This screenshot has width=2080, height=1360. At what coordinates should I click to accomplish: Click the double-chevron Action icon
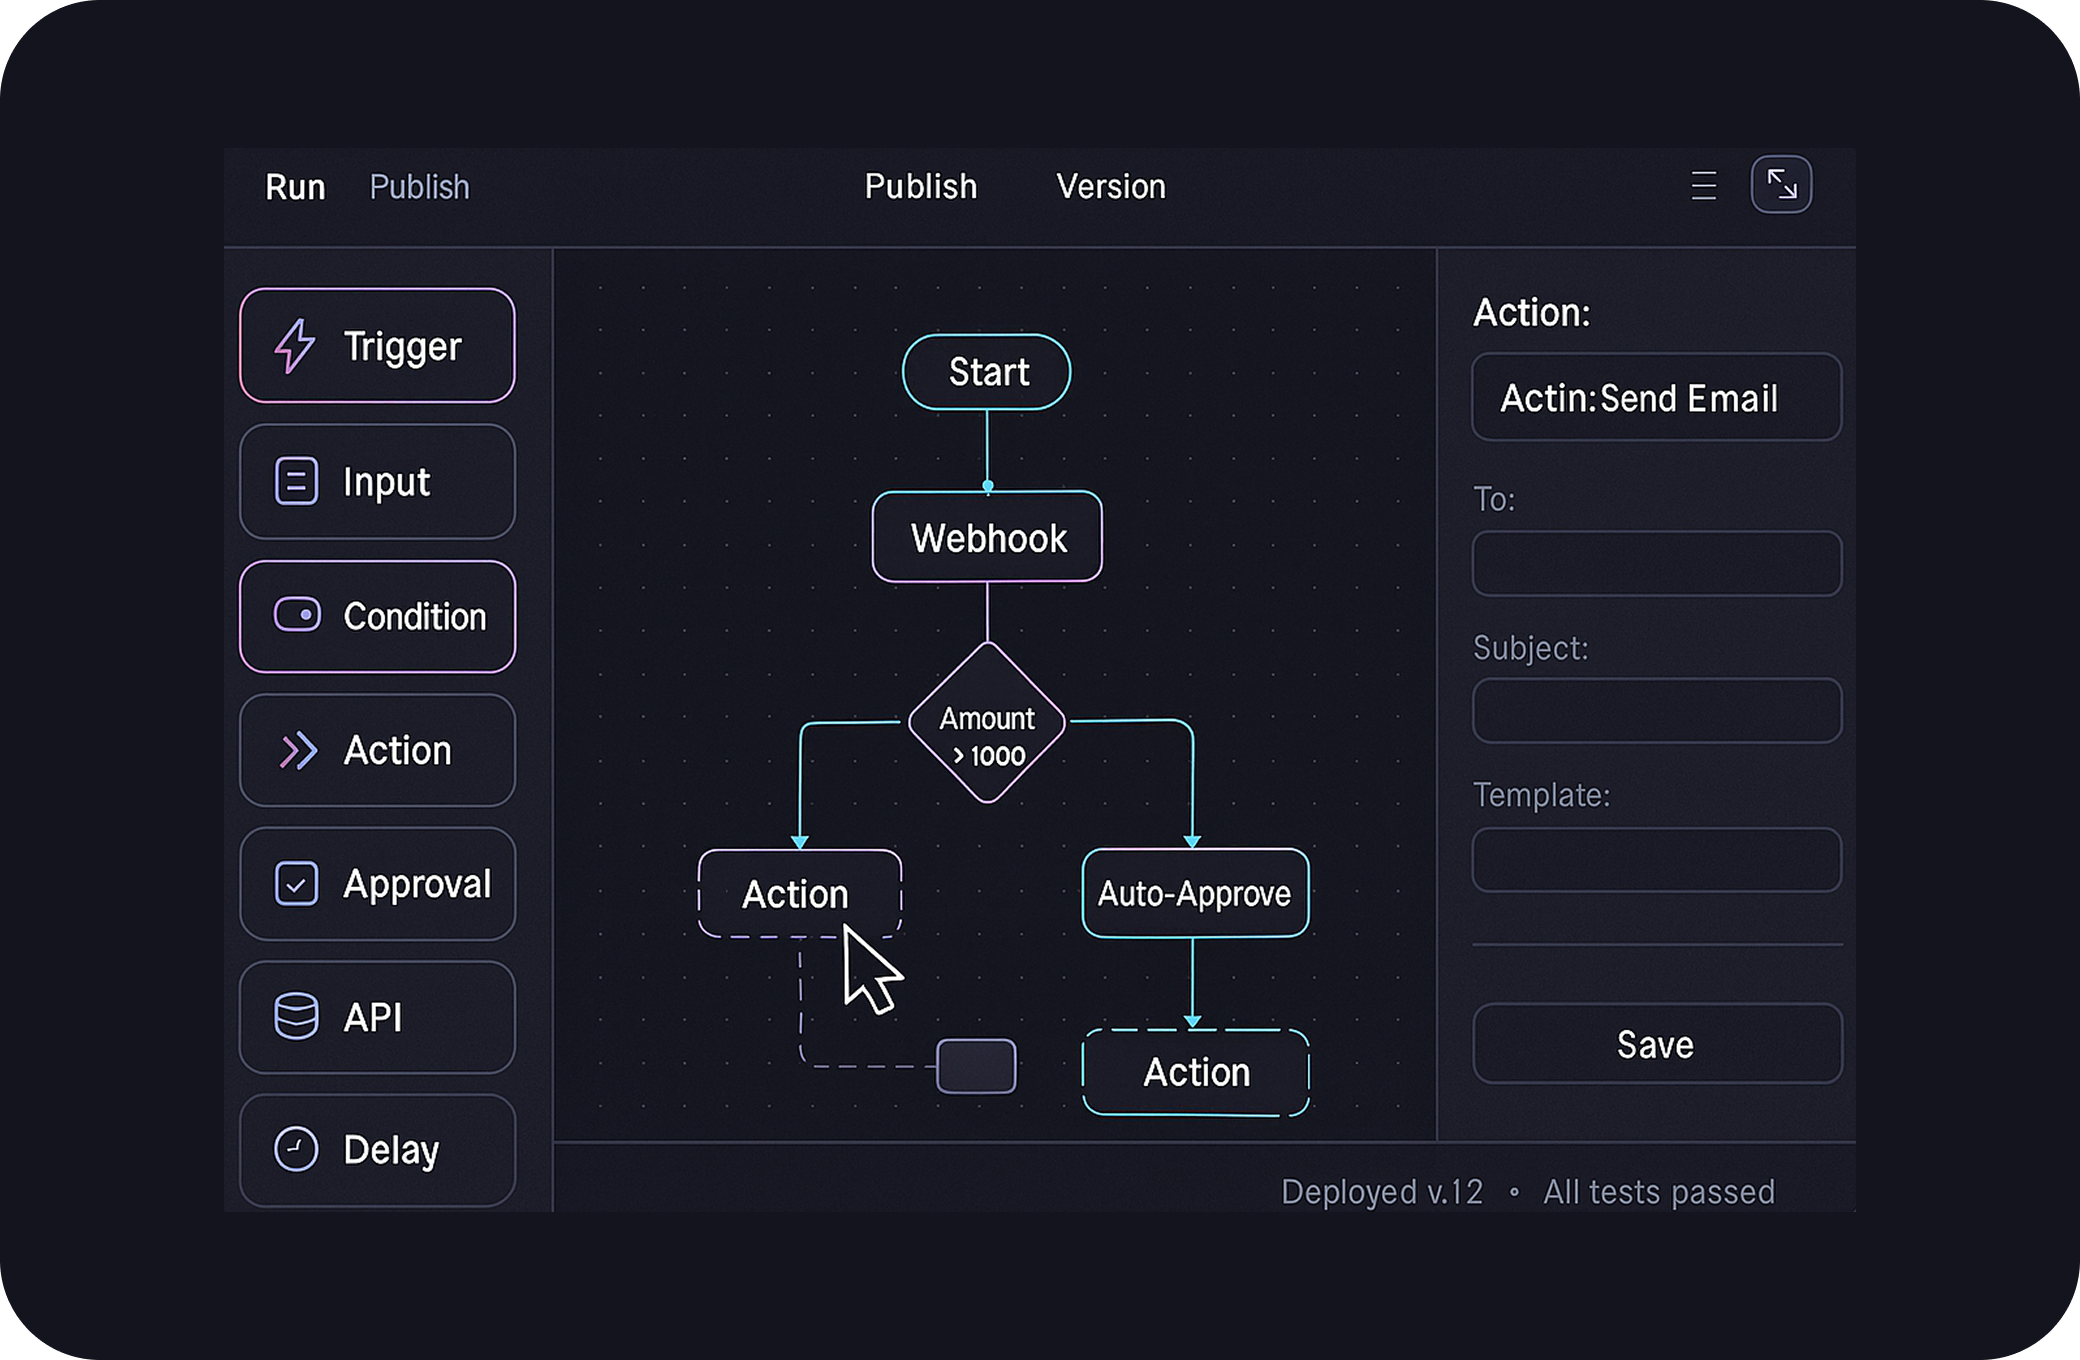[297, 750]
